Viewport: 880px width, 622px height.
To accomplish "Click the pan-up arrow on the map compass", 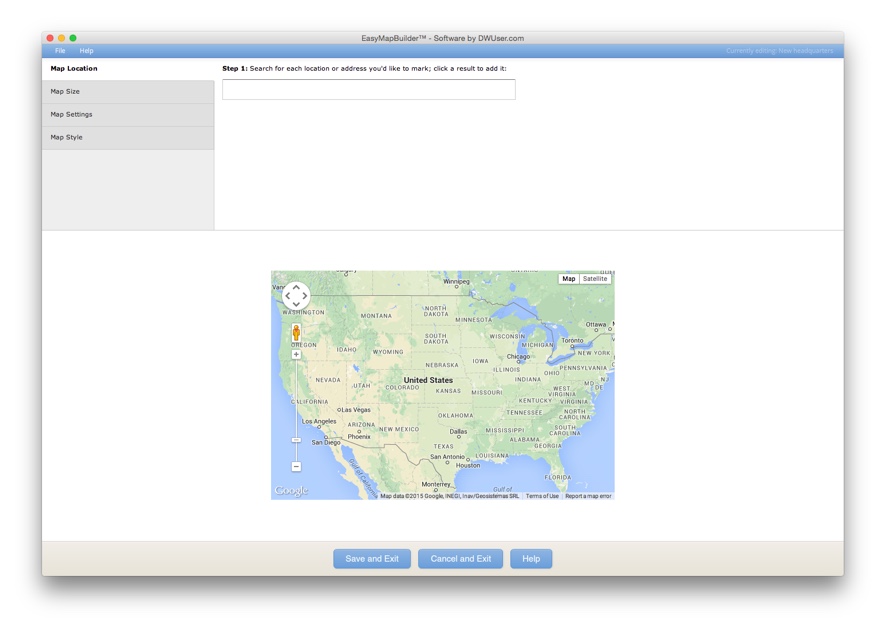I will tap(296, 287).
